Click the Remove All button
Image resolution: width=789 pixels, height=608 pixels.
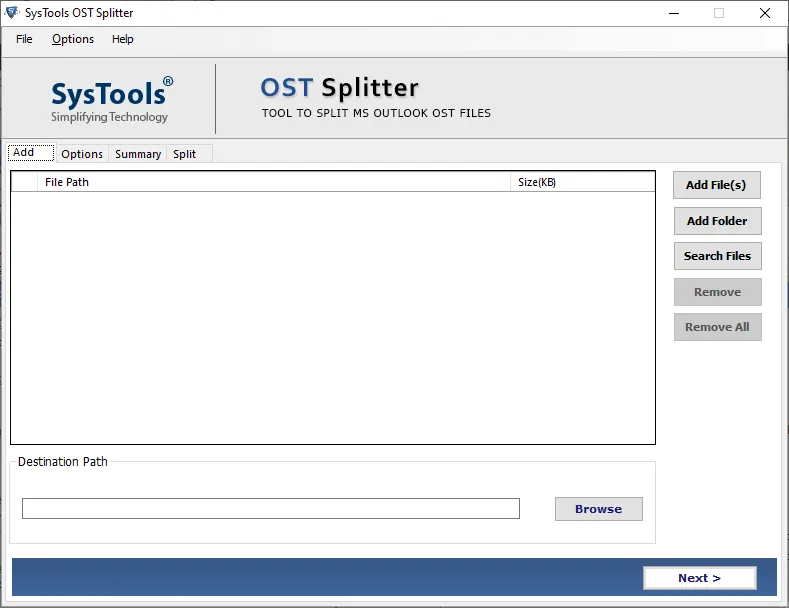pos(717,327)
